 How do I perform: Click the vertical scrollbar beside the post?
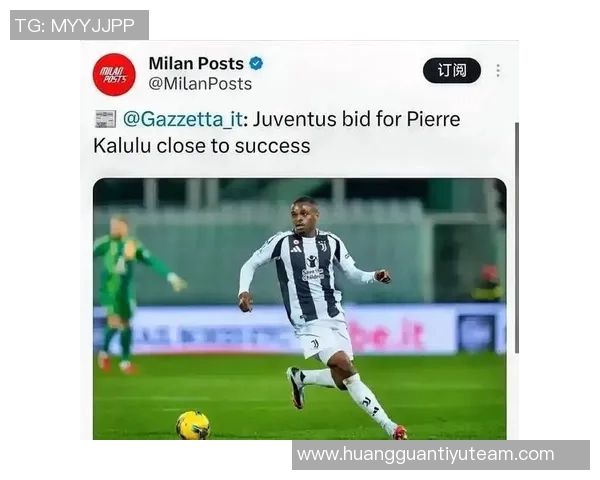pos(517,237)
